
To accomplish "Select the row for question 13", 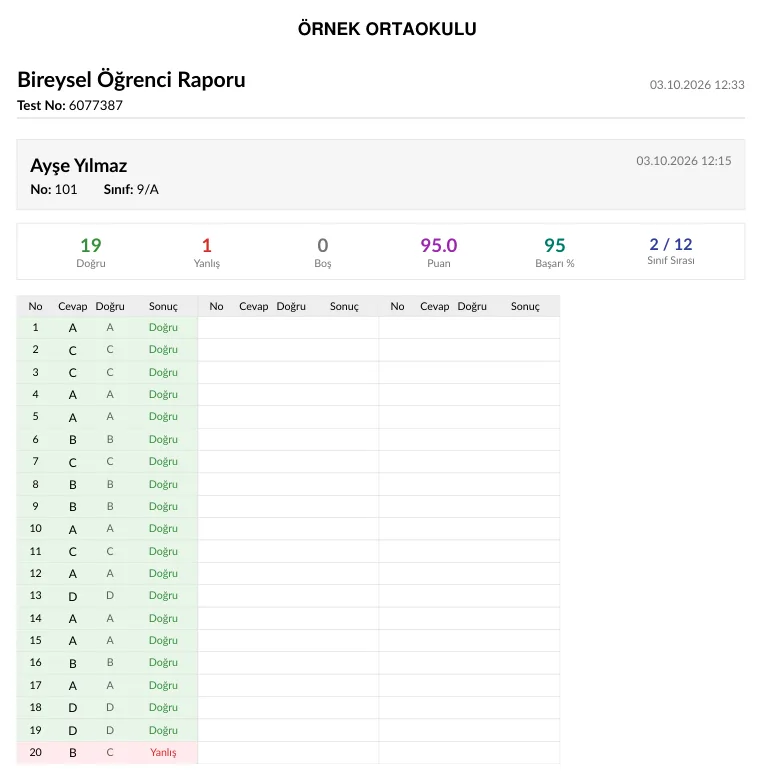I will point(107,596).
